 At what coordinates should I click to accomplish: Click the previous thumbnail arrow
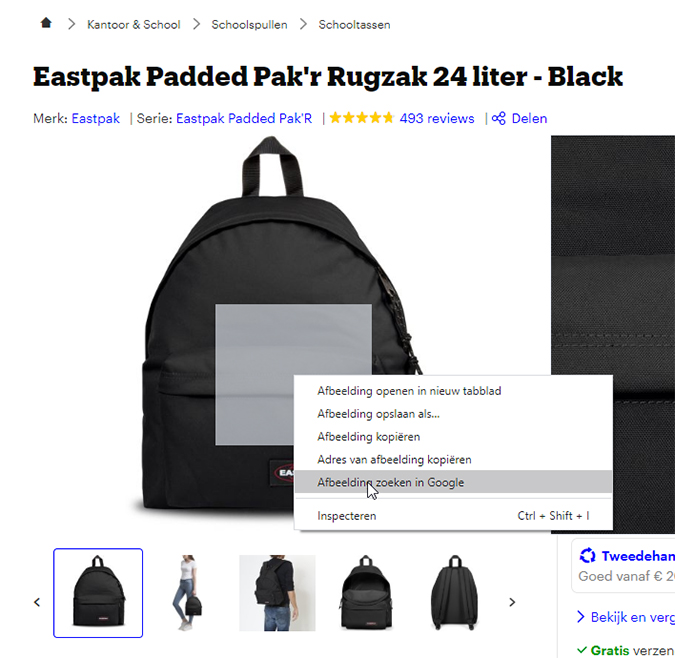(x=37, y=602)
